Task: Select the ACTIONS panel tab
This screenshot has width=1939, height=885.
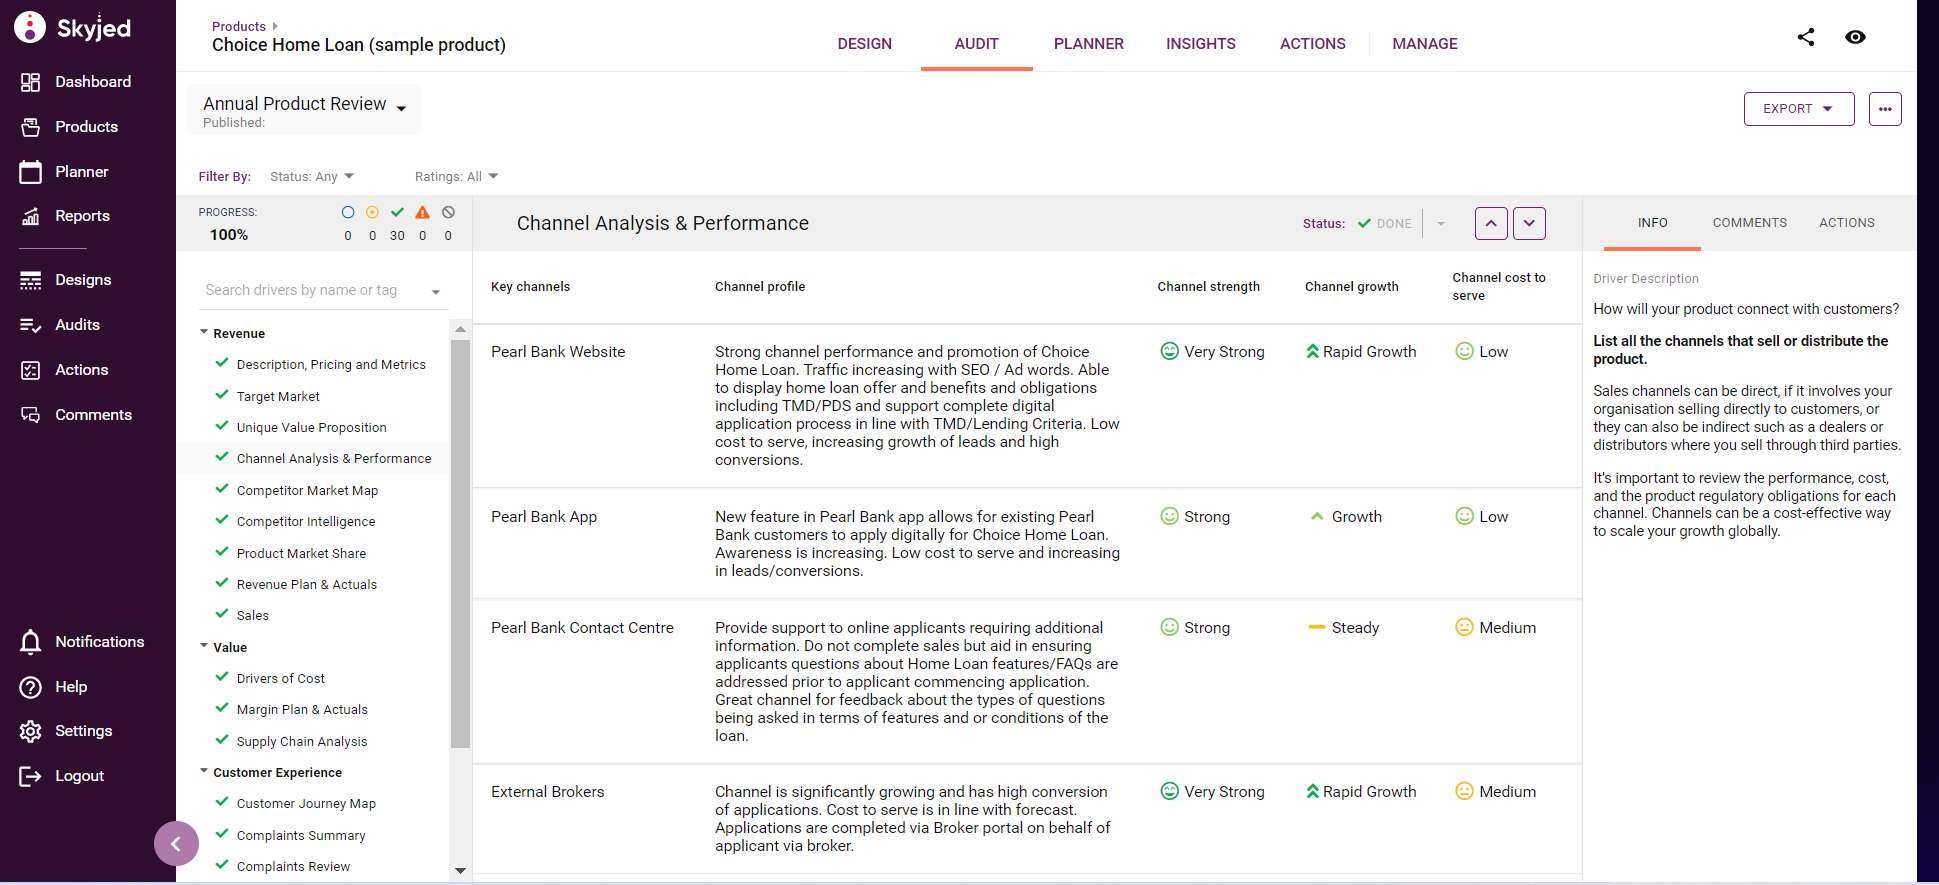Action: (x=1846, y=223)
